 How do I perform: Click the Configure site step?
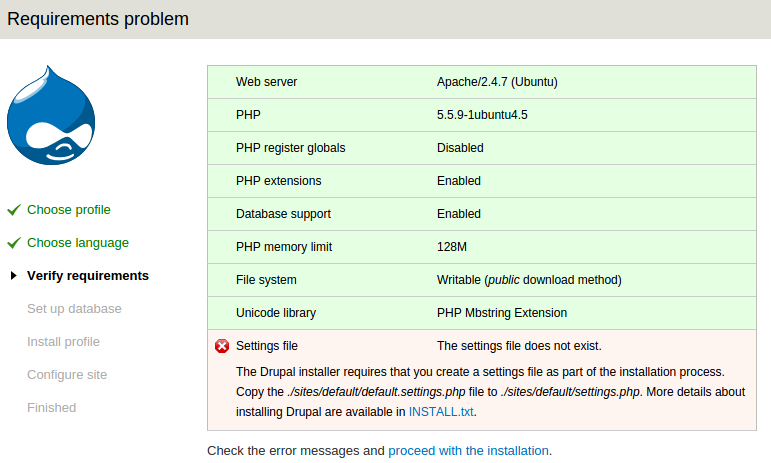click(x=67, y=375)
